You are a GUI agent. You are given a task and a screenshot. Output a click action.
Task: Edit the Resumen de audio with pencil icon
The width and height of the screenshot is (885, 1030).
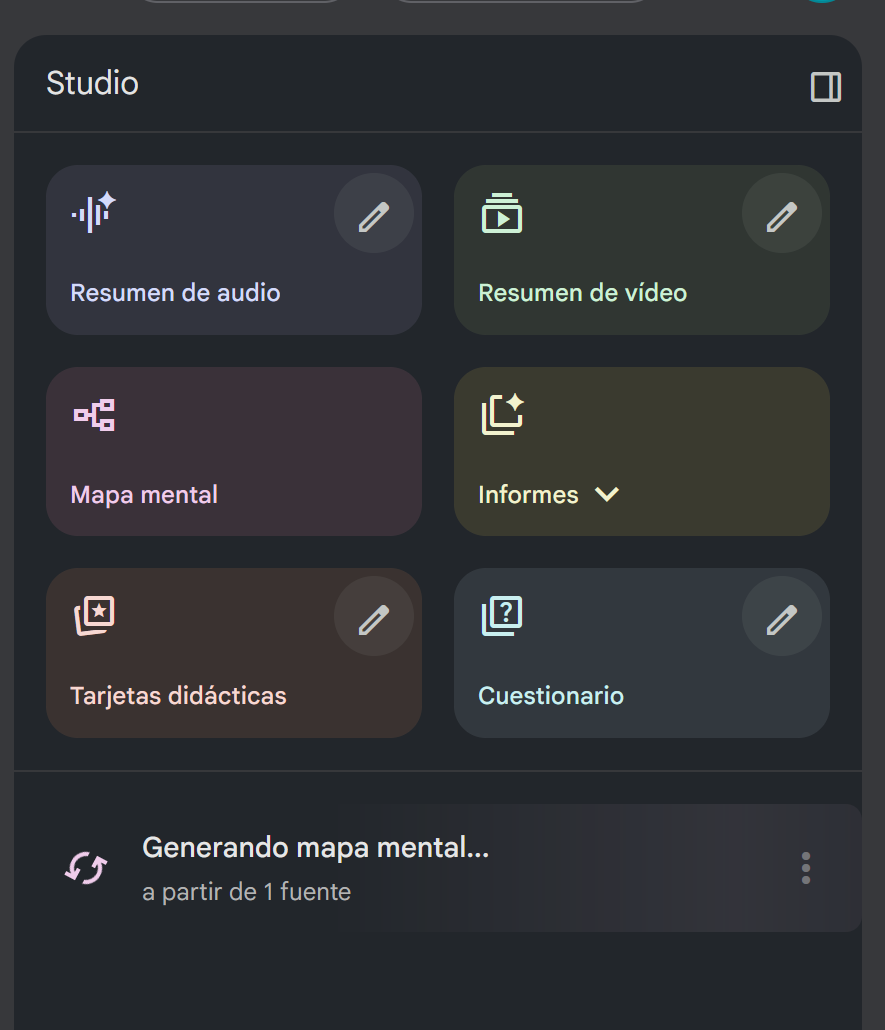pos(374,213)
